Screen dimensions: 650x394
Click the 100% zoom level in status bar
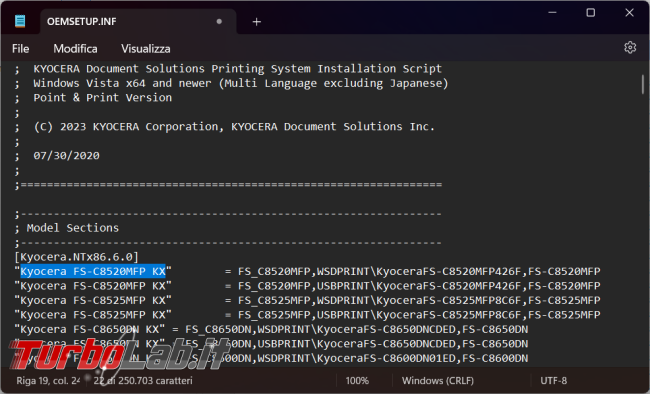(357, 380)
